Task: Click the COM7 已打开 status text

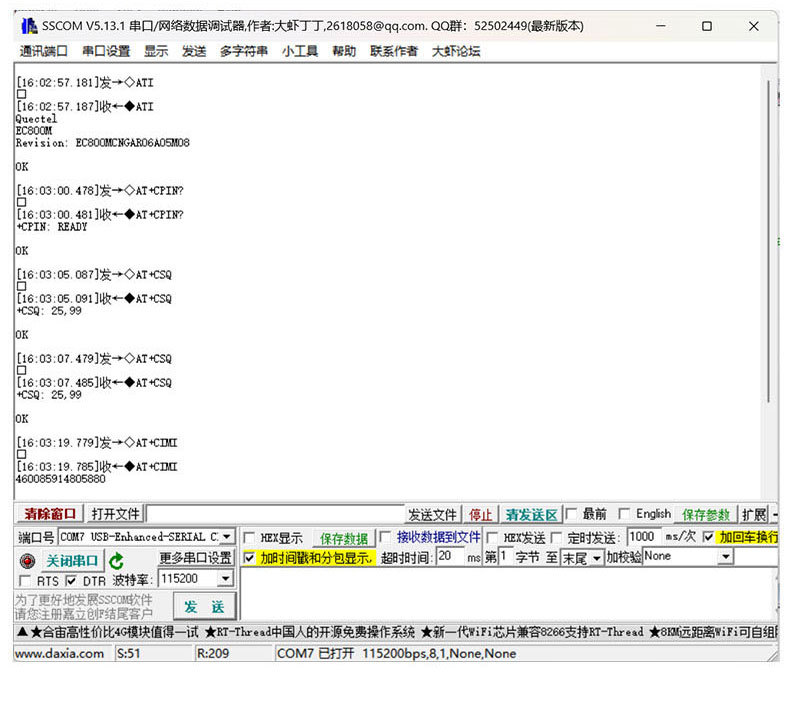Action: (396, 654)
